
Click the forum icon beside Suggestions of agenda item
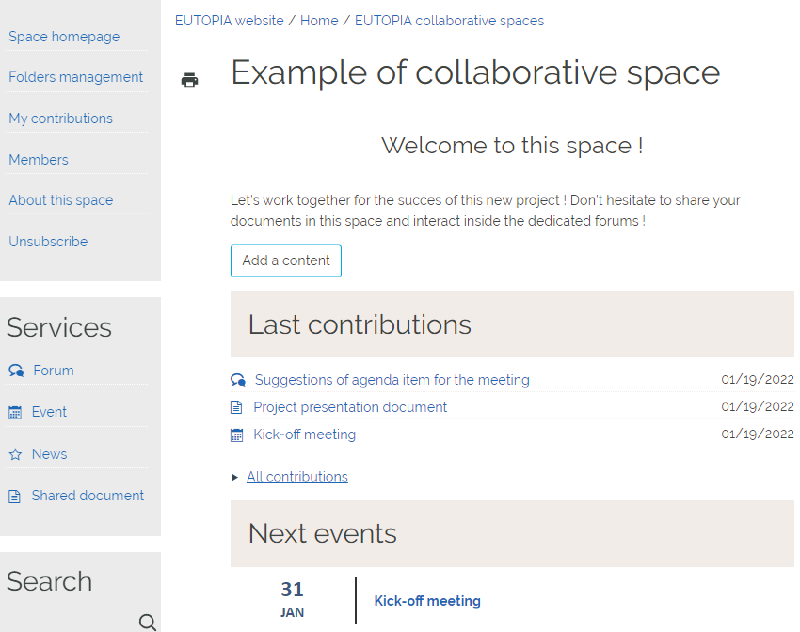click(x=238, y=380)
